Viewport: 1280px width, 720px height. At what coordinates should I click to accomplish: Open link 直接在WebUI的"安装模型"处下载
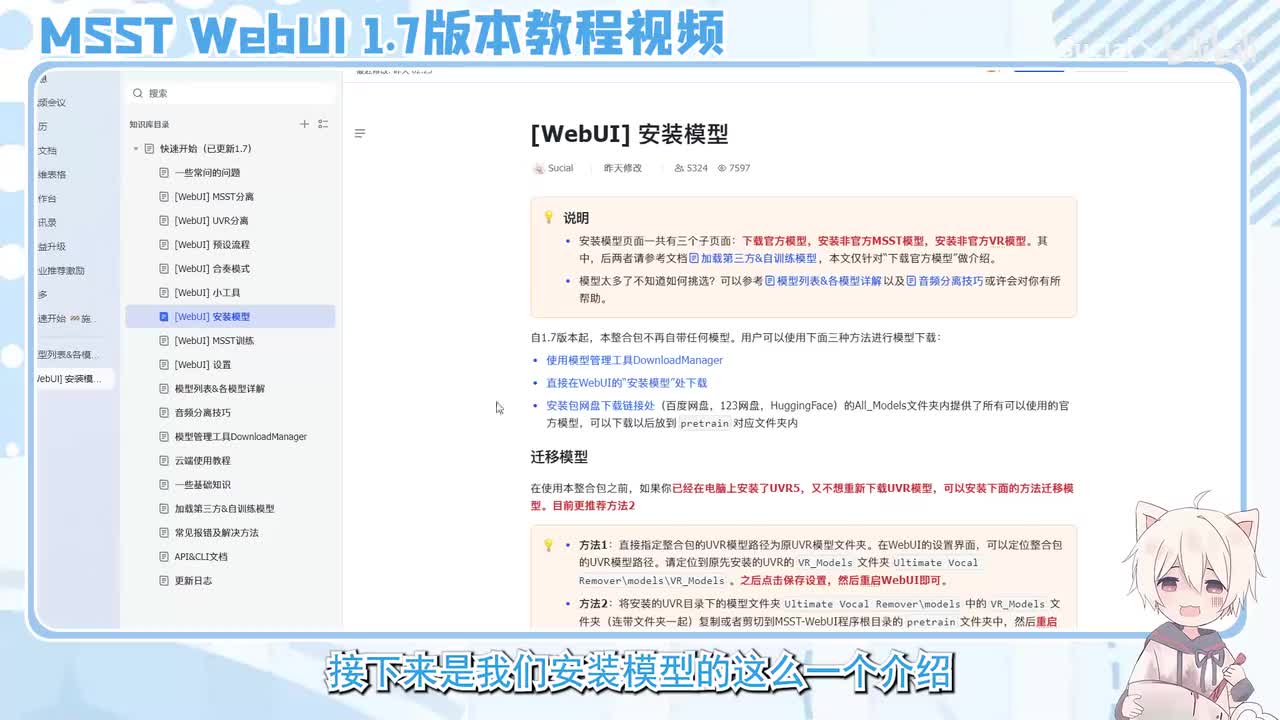point(626,383)
